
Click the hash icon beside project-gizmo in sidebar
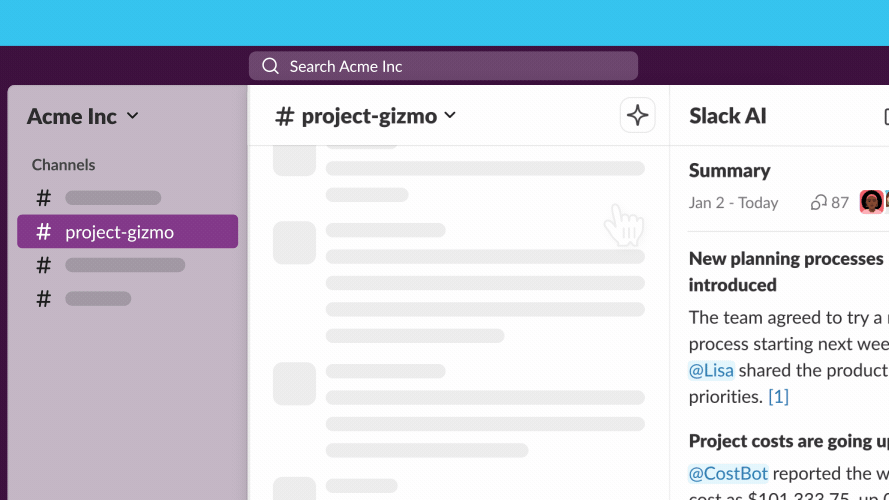[x=43, y=232]
